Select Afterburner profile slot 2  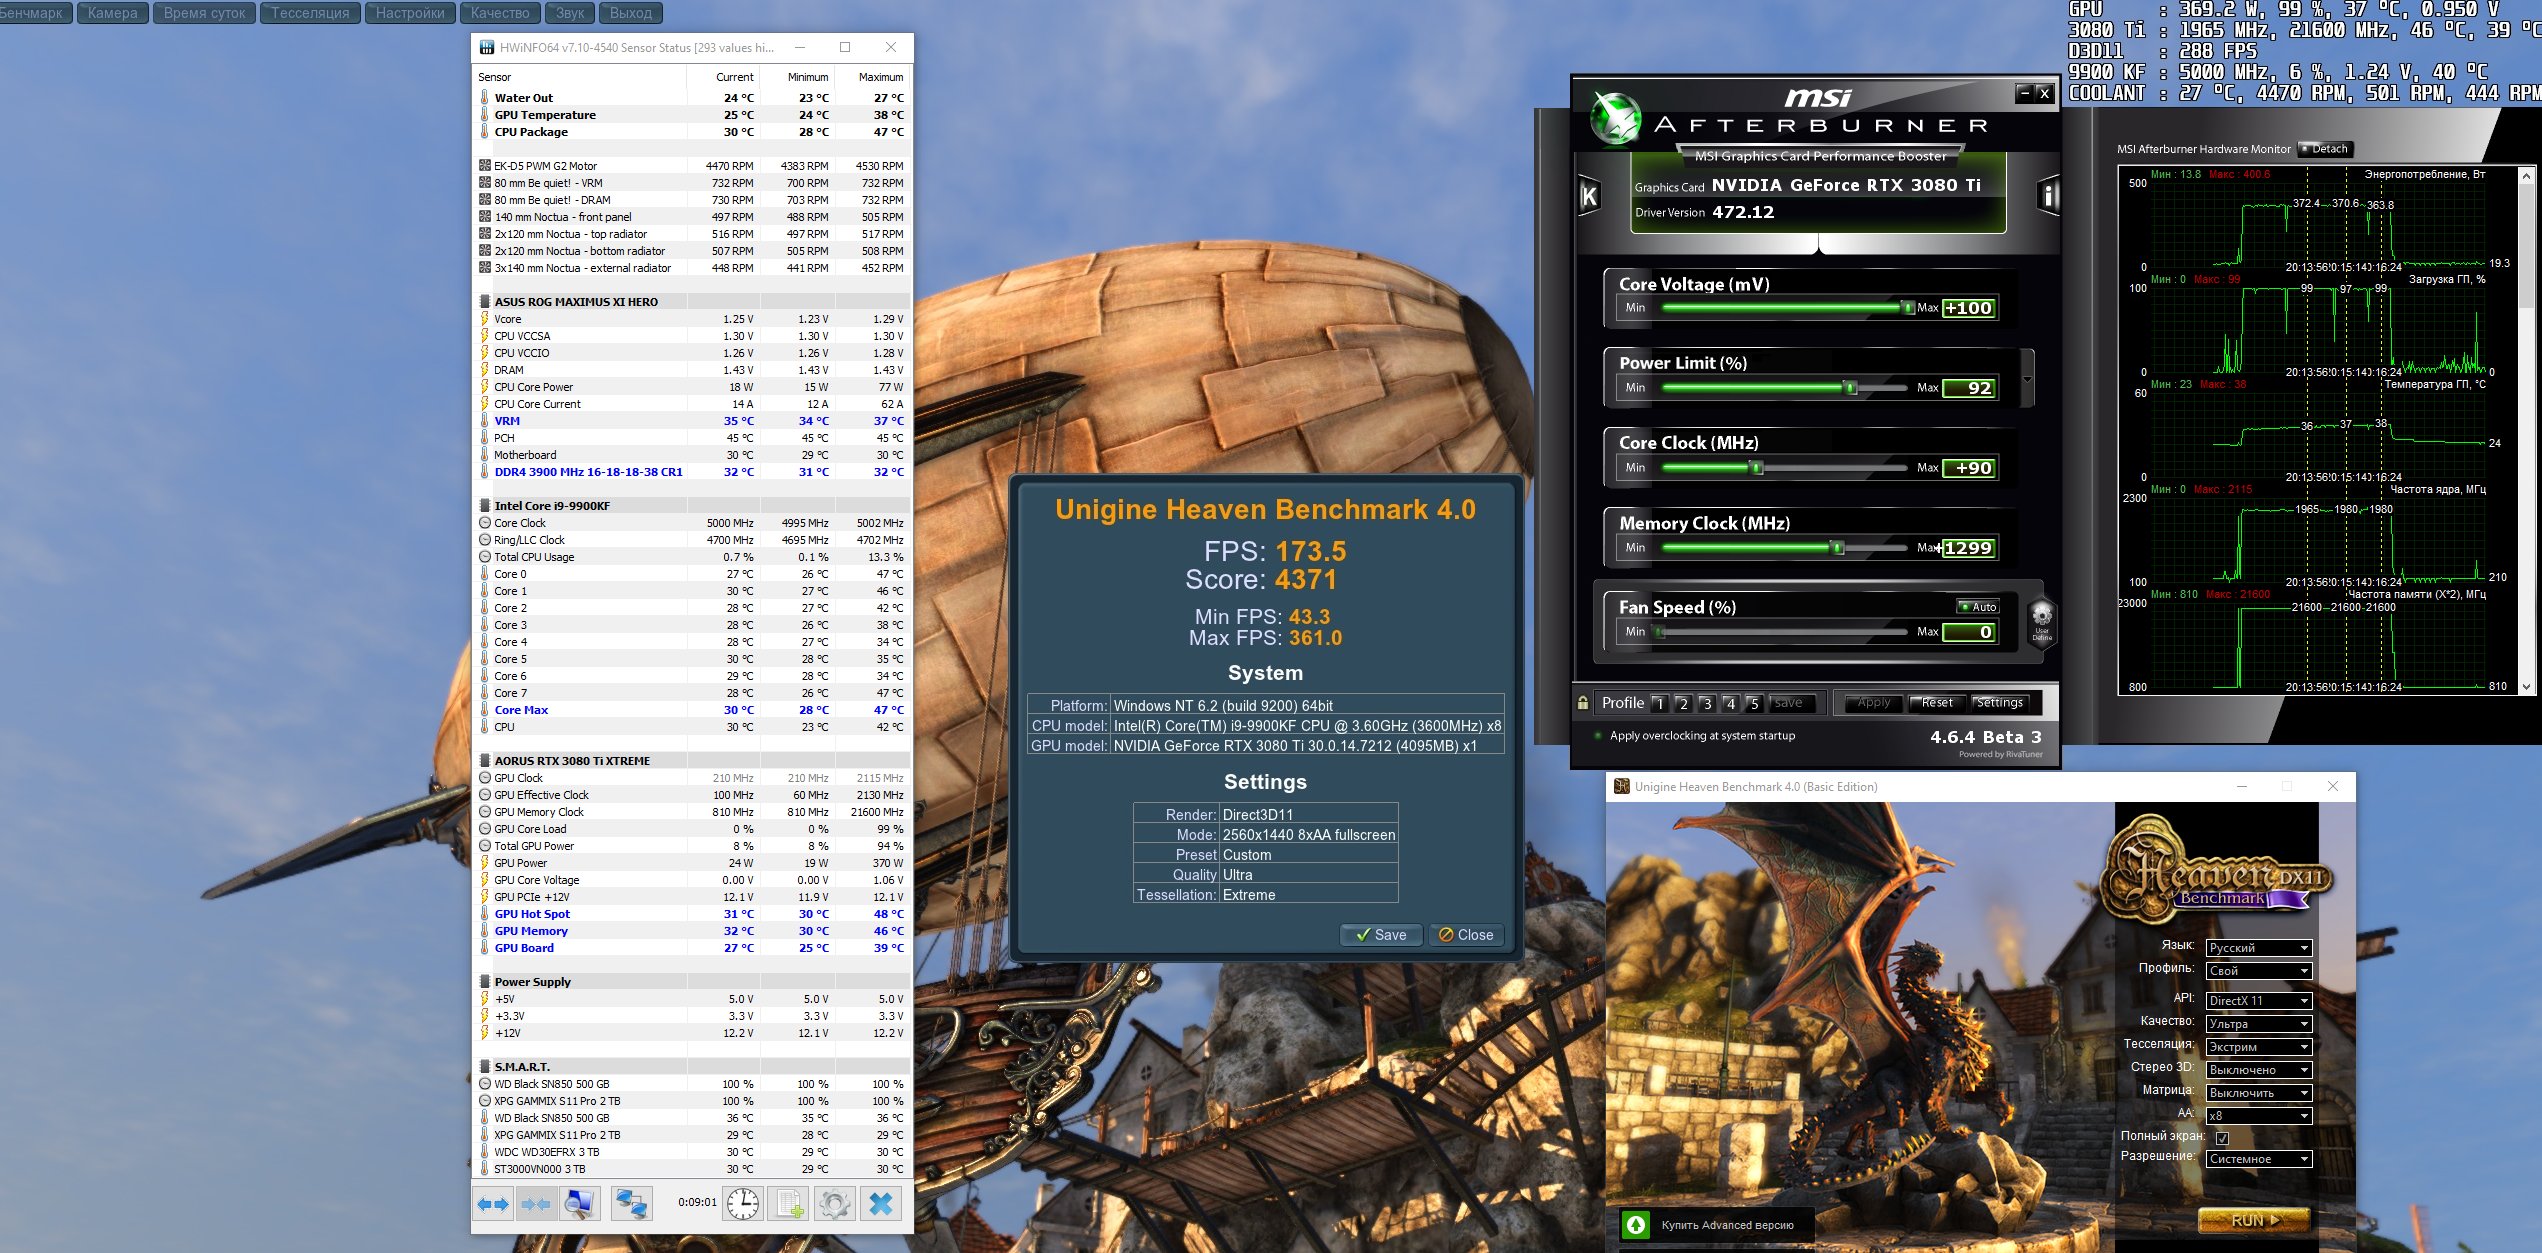[1683, 703]
